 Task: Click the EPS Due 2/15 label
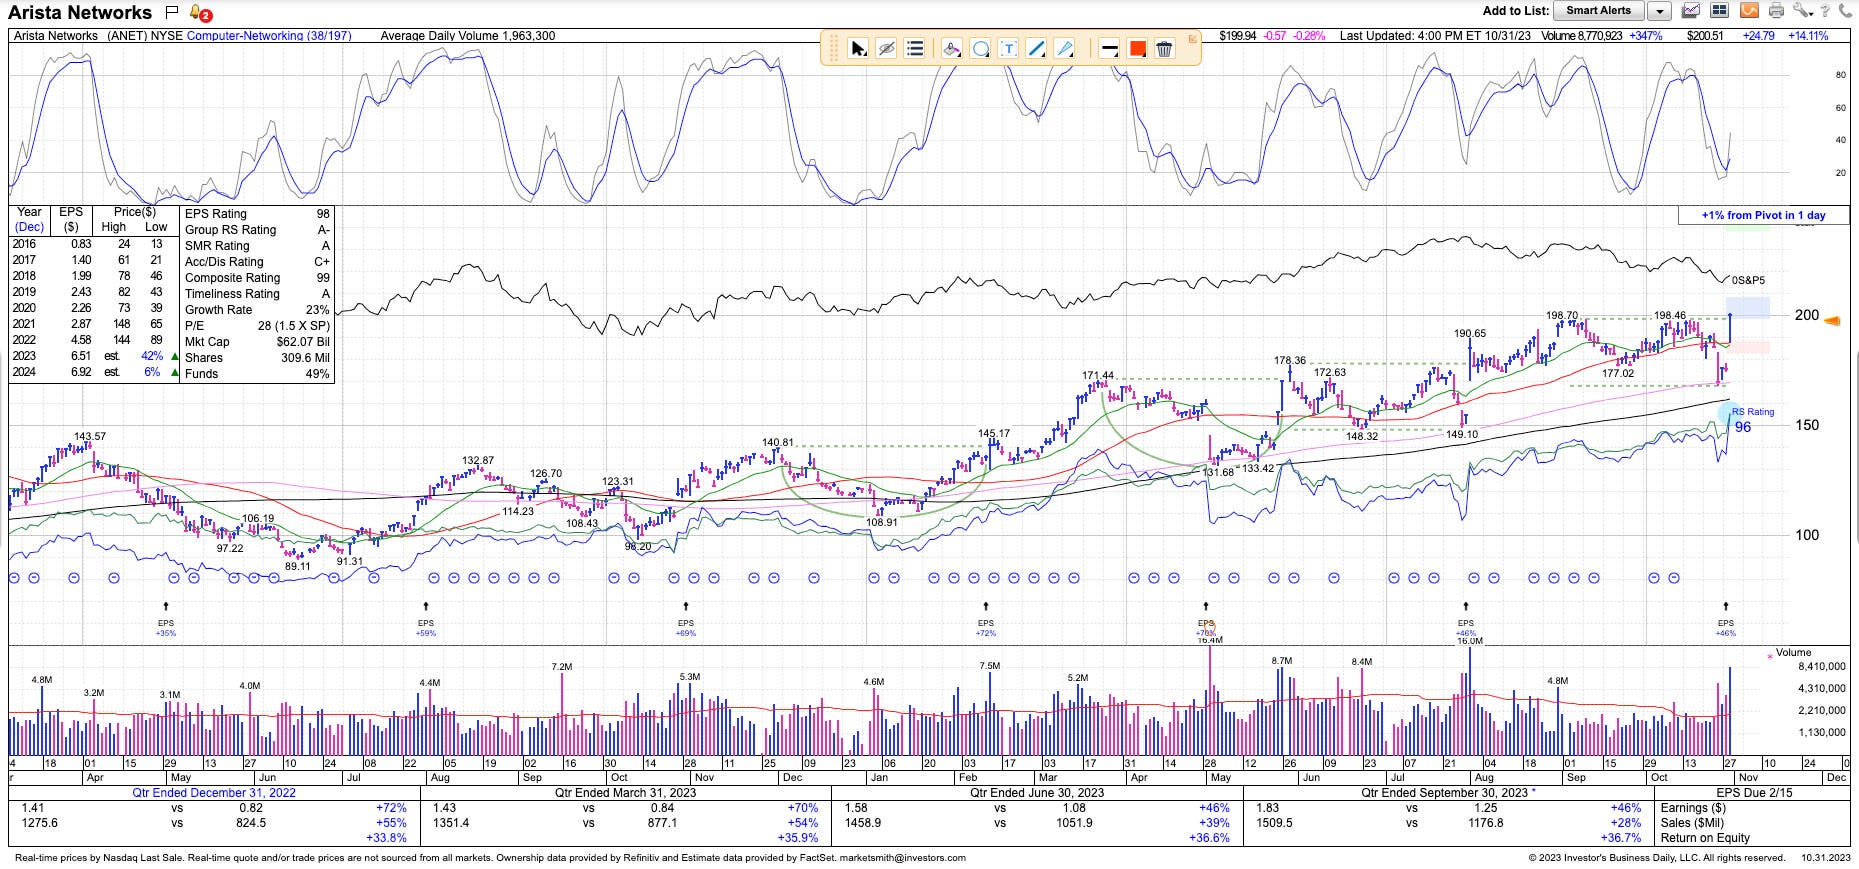point(1753,793)
